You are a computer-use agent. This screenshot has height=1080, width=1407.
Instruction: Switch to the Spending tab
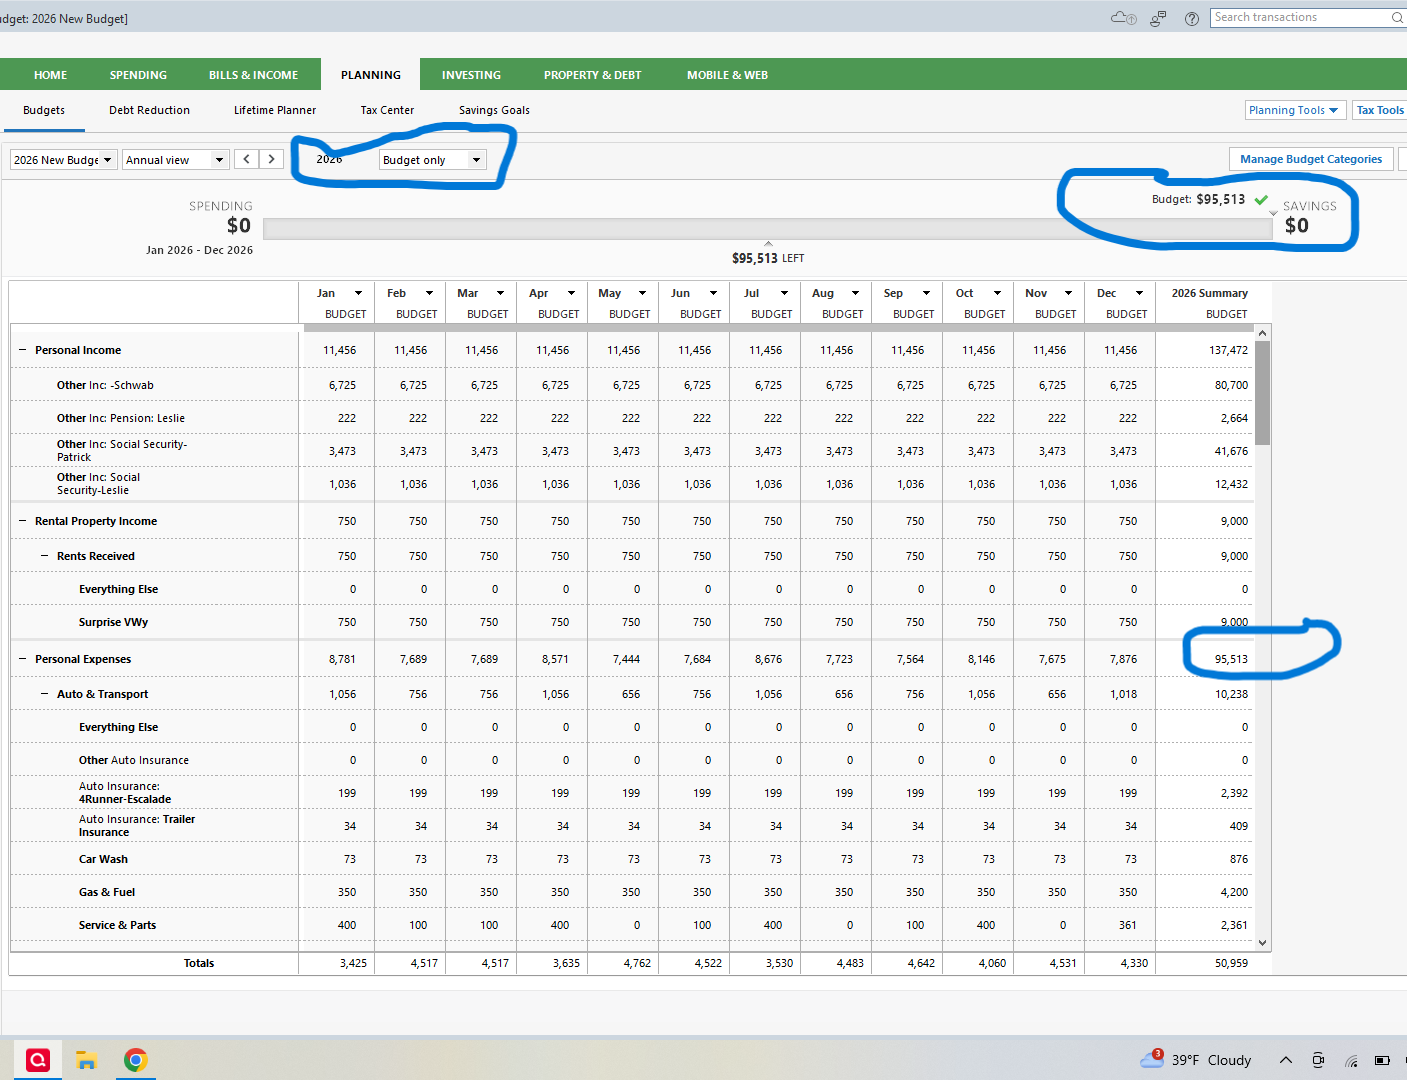(138, 75)
